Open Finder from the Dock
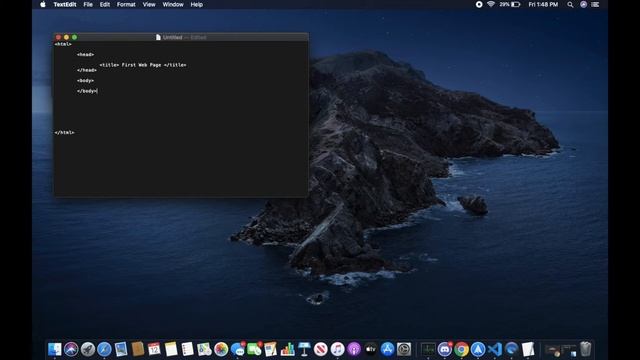640x360 pixels. coord(55,349)
